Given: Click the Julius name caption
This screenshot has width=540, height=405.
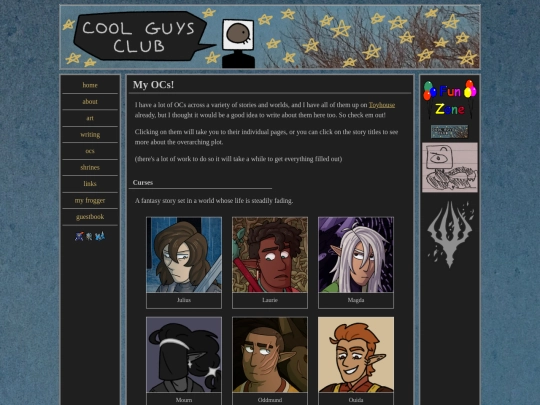Looking at the screenshot, I should [x=184, y=300].
